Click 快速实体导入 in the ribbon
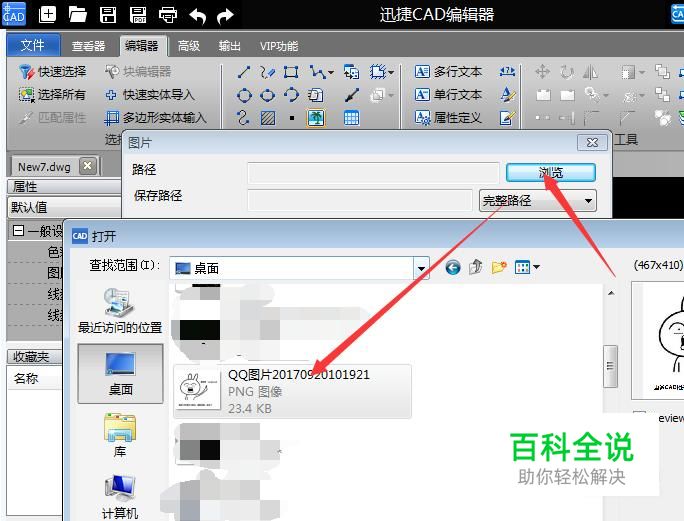 pos(150,95)
